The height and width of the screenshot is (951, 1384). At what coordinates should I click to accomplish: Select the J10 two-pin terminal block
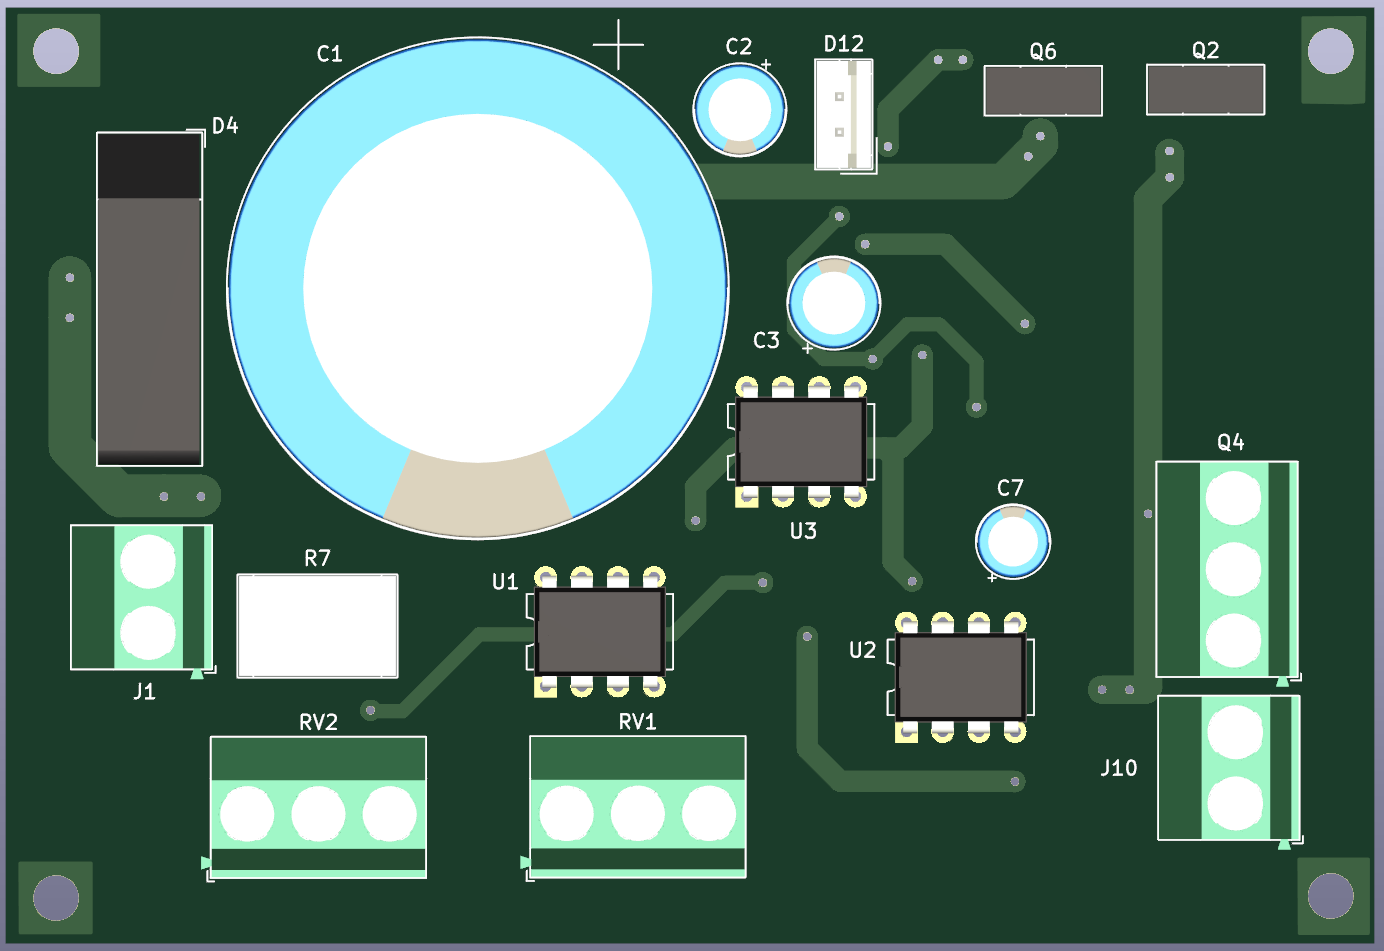(1229, 768)
